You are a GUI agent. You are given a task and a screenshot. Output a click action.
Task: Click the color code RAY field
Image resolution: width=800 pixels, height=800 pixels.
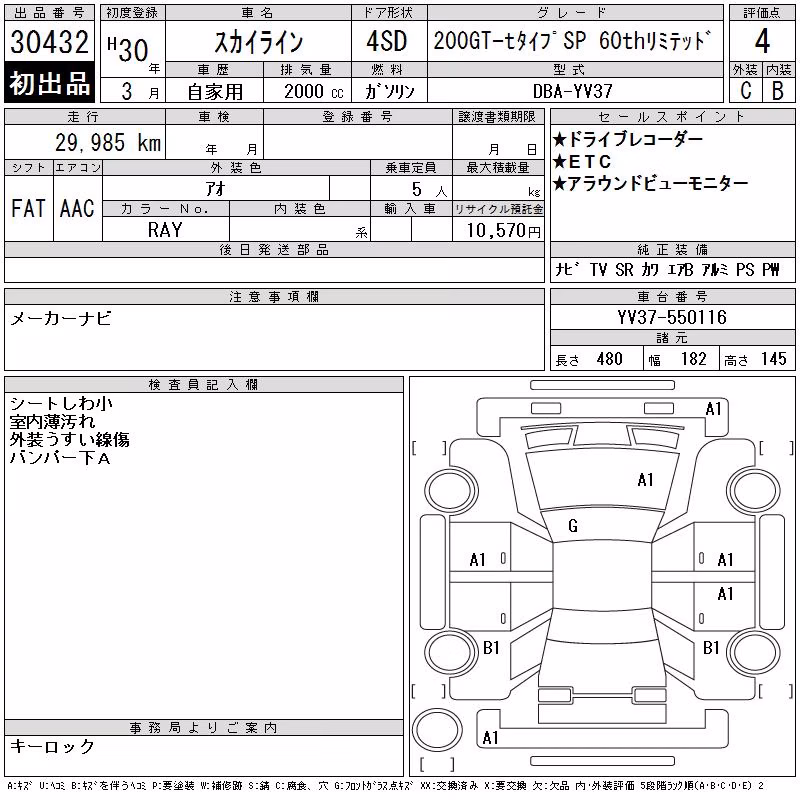pos(165,230)
